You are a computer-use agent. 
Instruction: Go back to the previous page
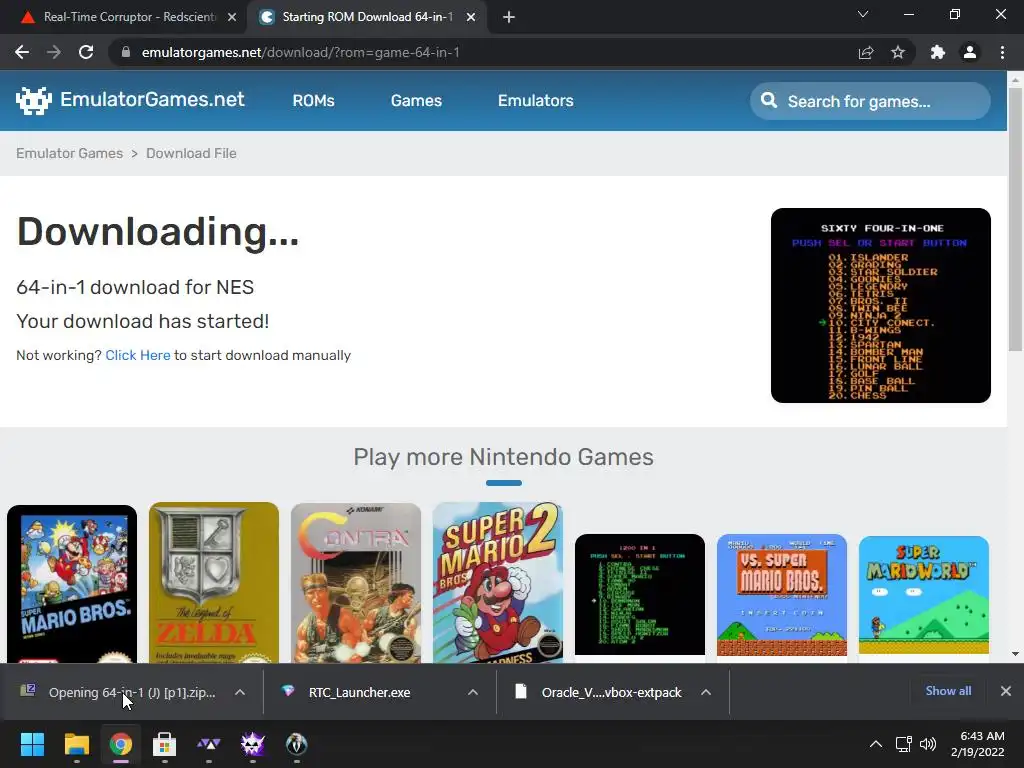[22, 52]
